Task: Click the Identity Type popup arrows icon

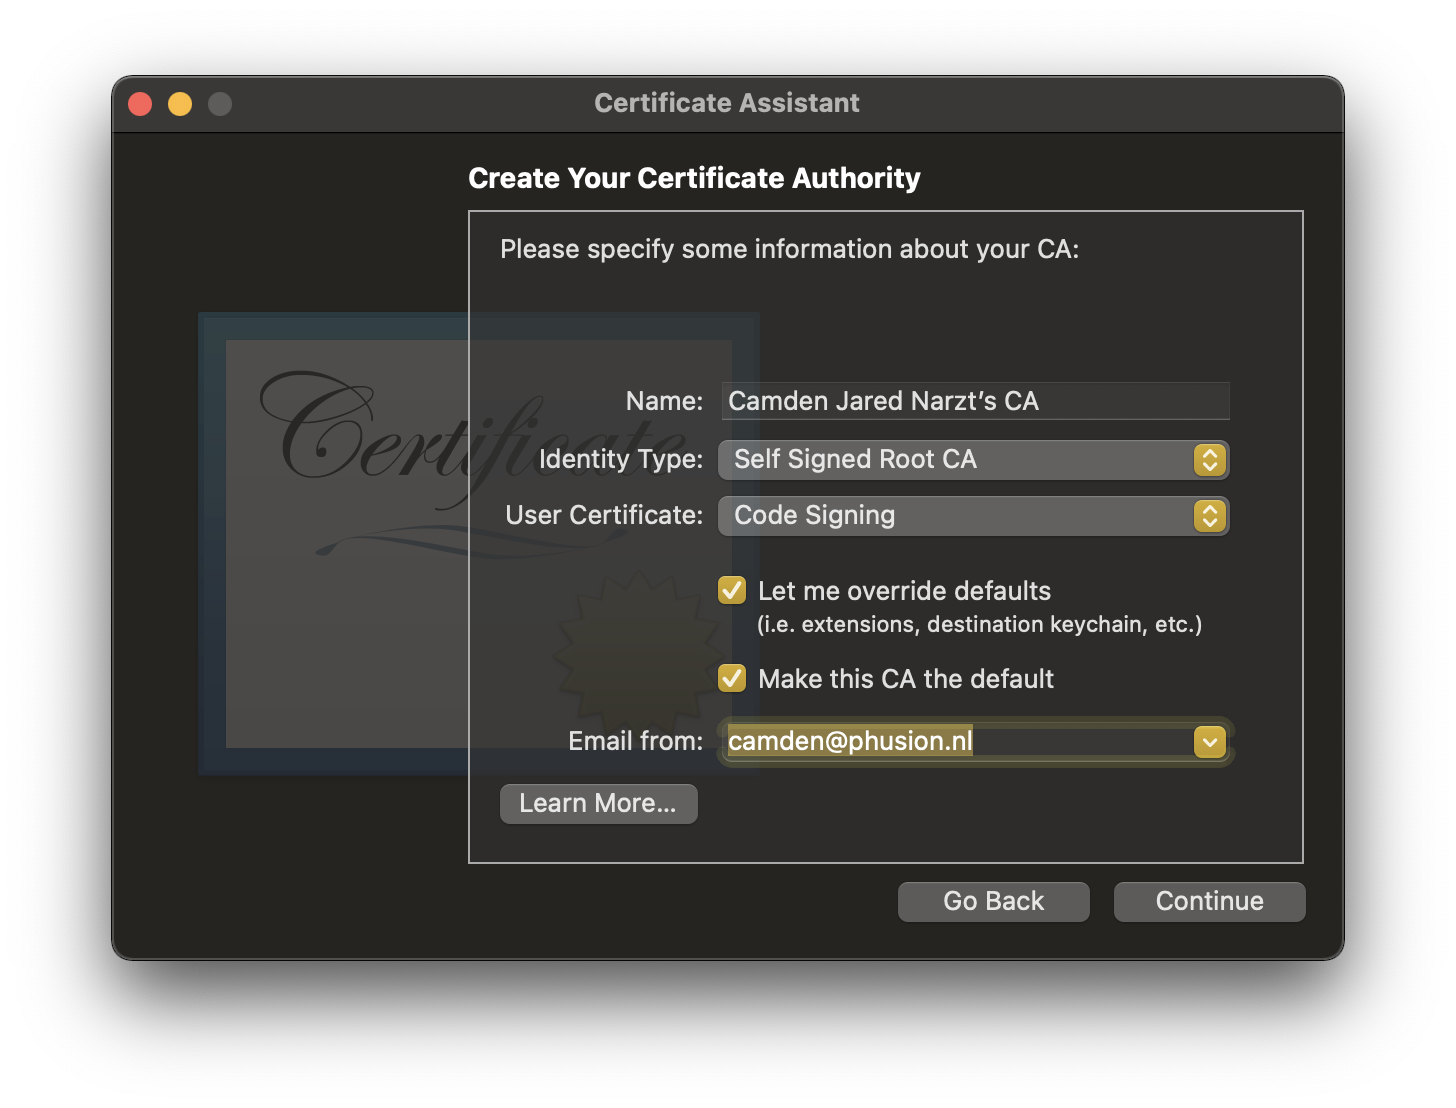Action: click(1209, 460)
